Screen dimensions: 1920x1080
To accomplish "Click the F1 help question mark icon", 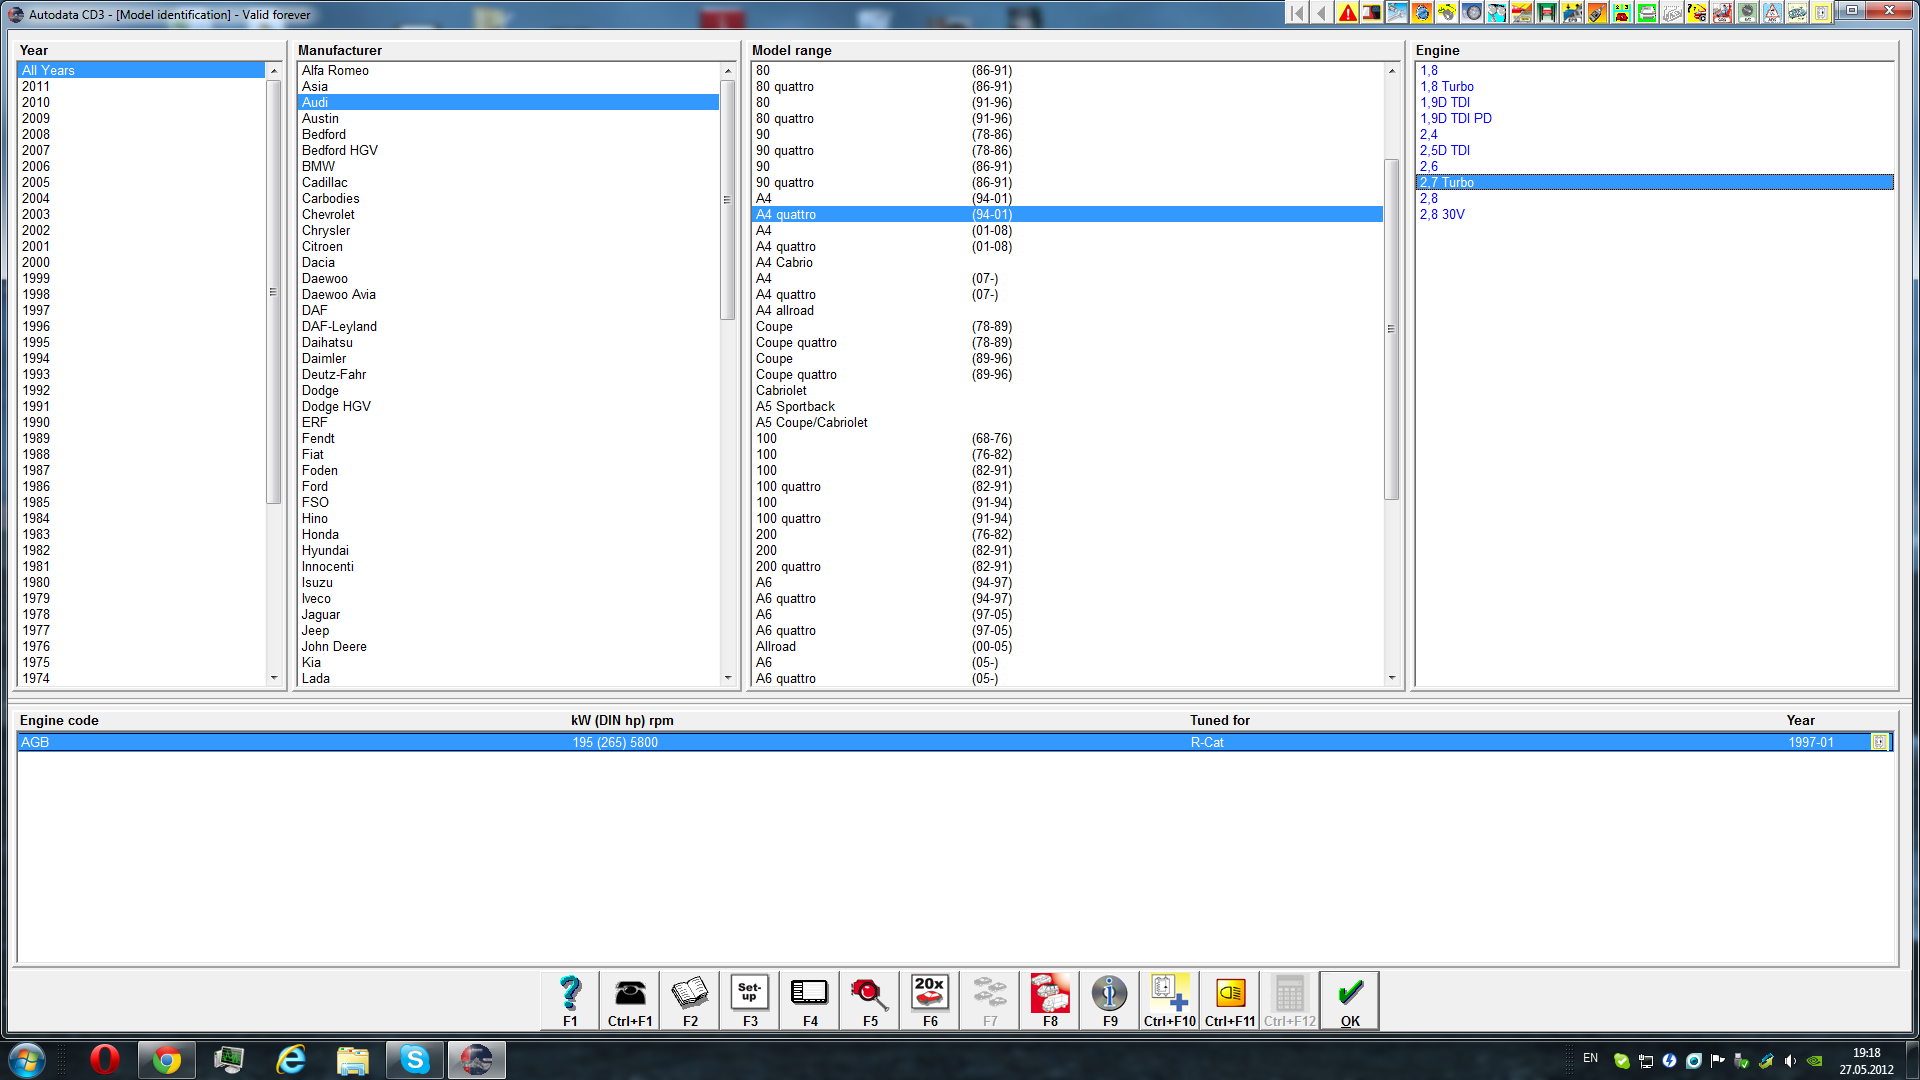I will pyautogui.click(x=570, y=995).
